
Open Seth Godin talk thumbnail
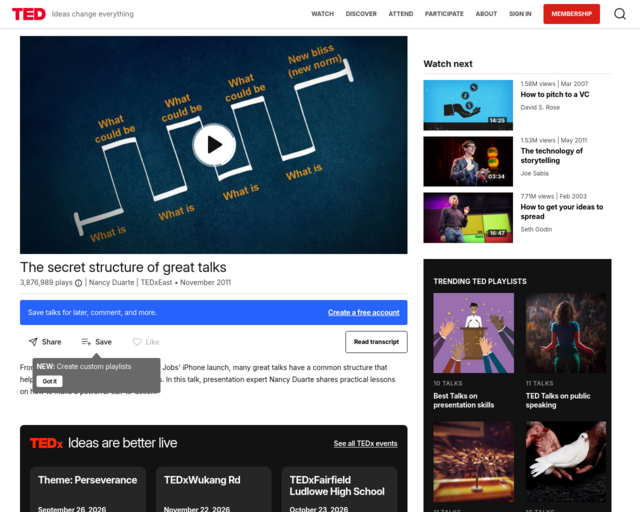[468, 218]
